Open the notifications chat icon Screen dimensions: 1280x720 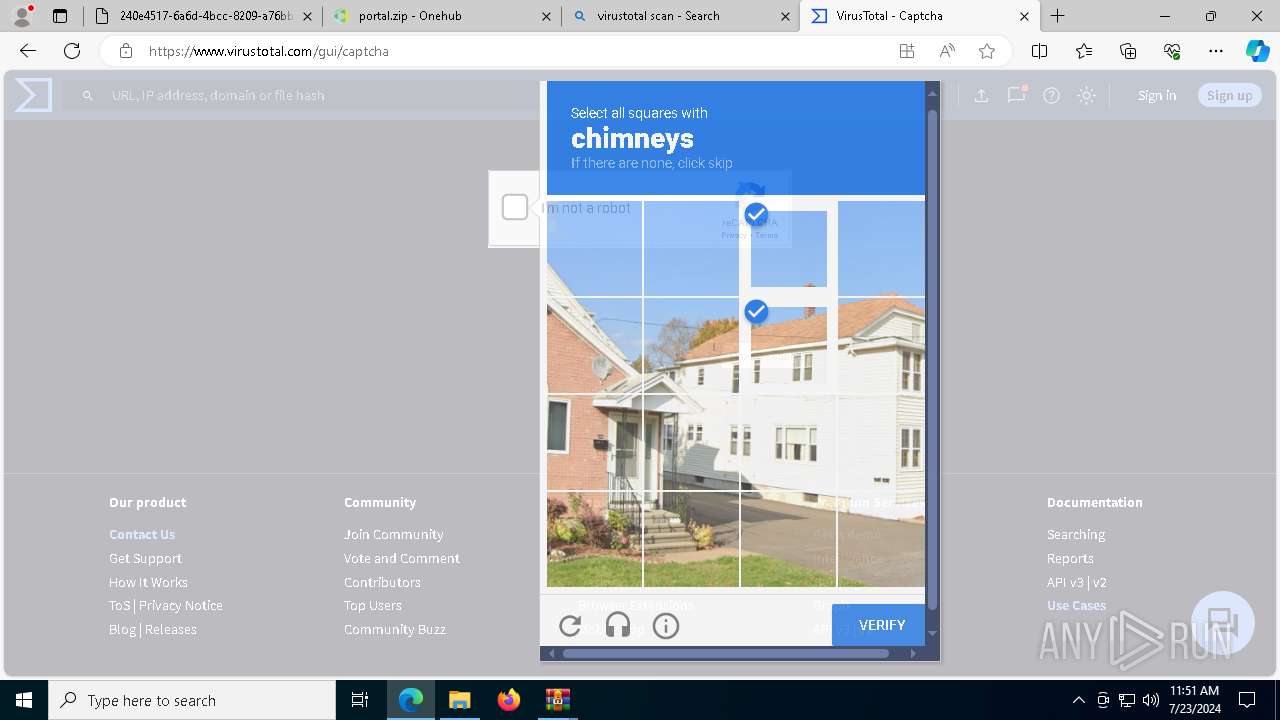pyautogui.click(x=1017, y=95)
